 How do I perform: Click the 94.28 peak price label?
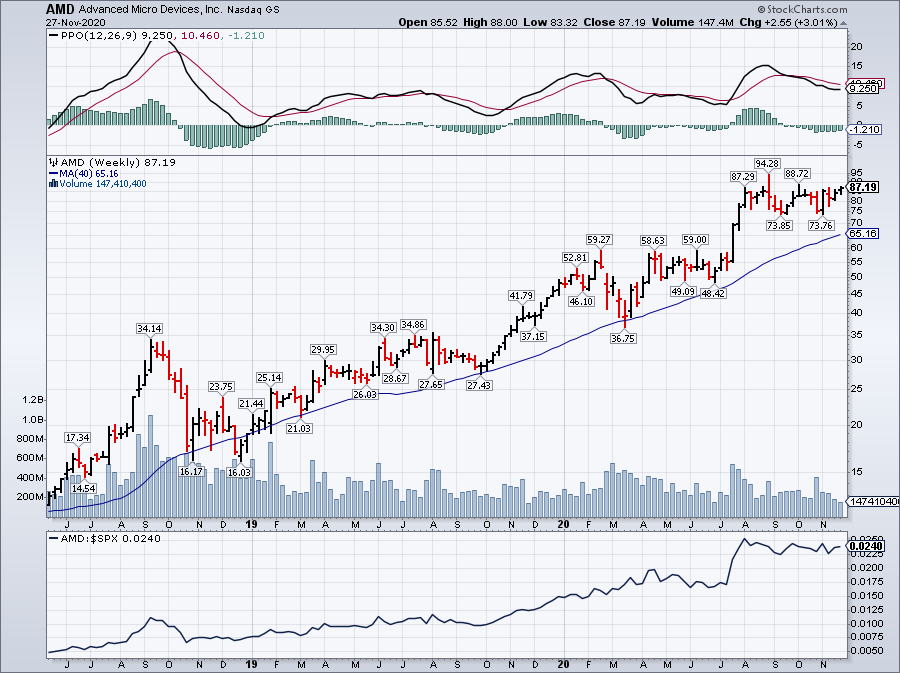[x=766, y=164]
